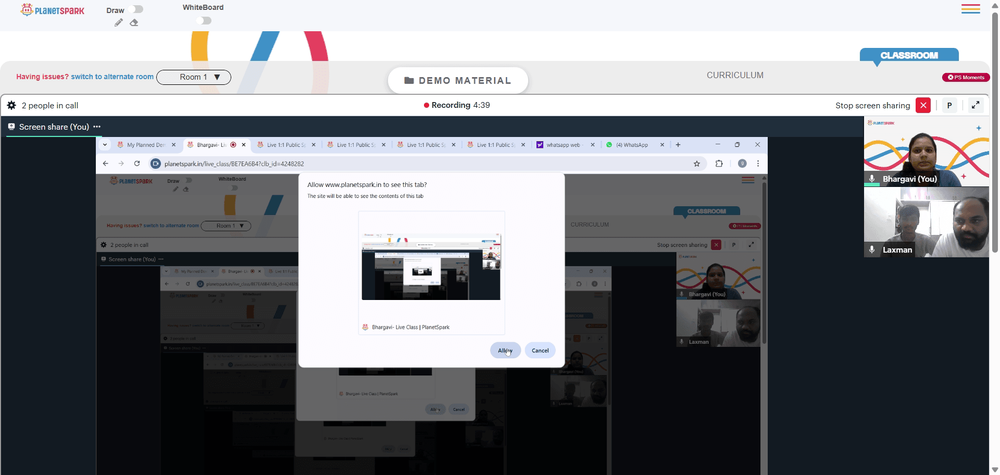Click the '2 people in call' text

click(x=50, y=105)
